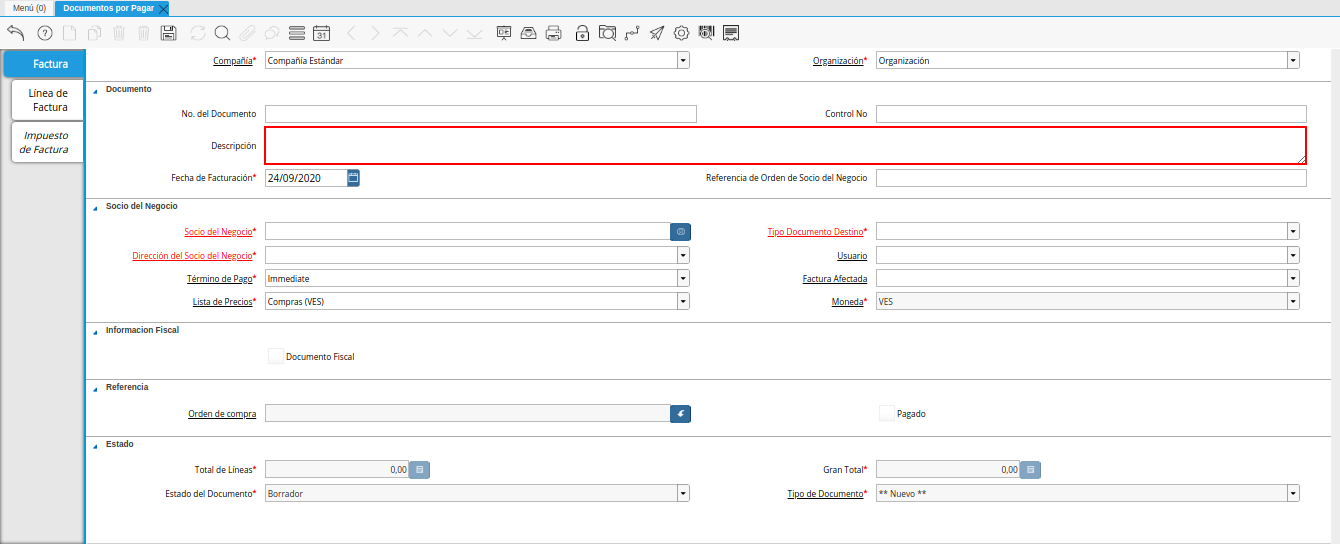The width and height of the screenshot is (1340, 545).
Task: Click the gear process icon in toolbar
Action: (x=682, y=33)
